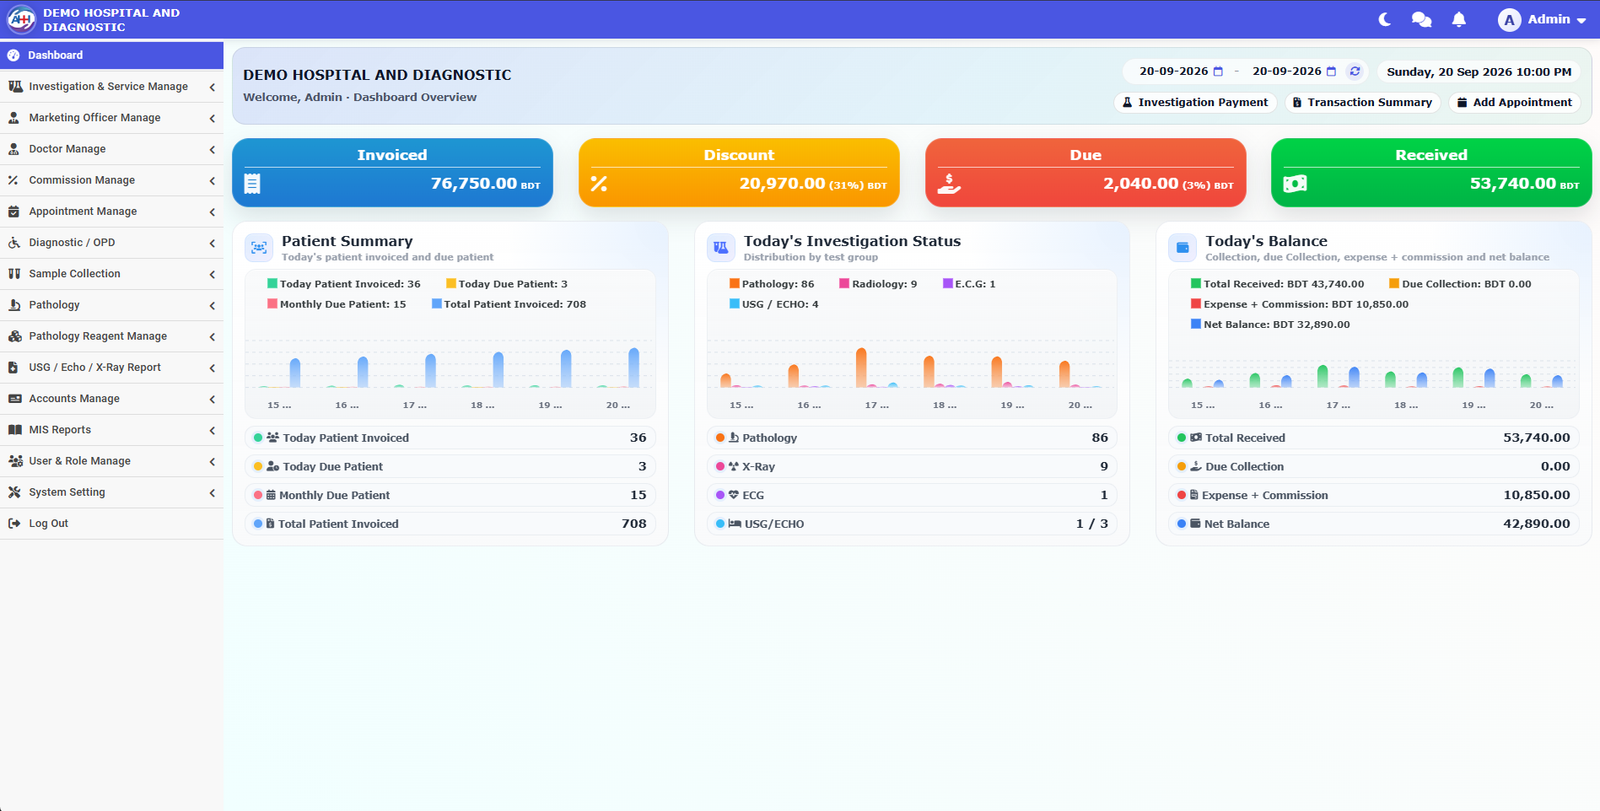The image size is (1600, 811).
Task: Click the Due card hand-dollar icon
Action: [x=949, y=184]
